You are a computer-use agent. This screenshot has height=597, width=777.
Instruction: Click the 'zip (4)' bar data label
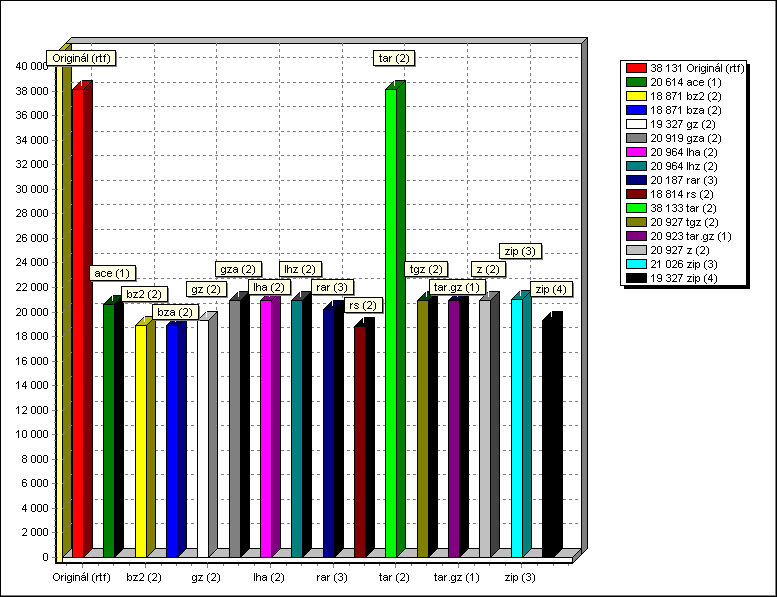pos(552,289)
